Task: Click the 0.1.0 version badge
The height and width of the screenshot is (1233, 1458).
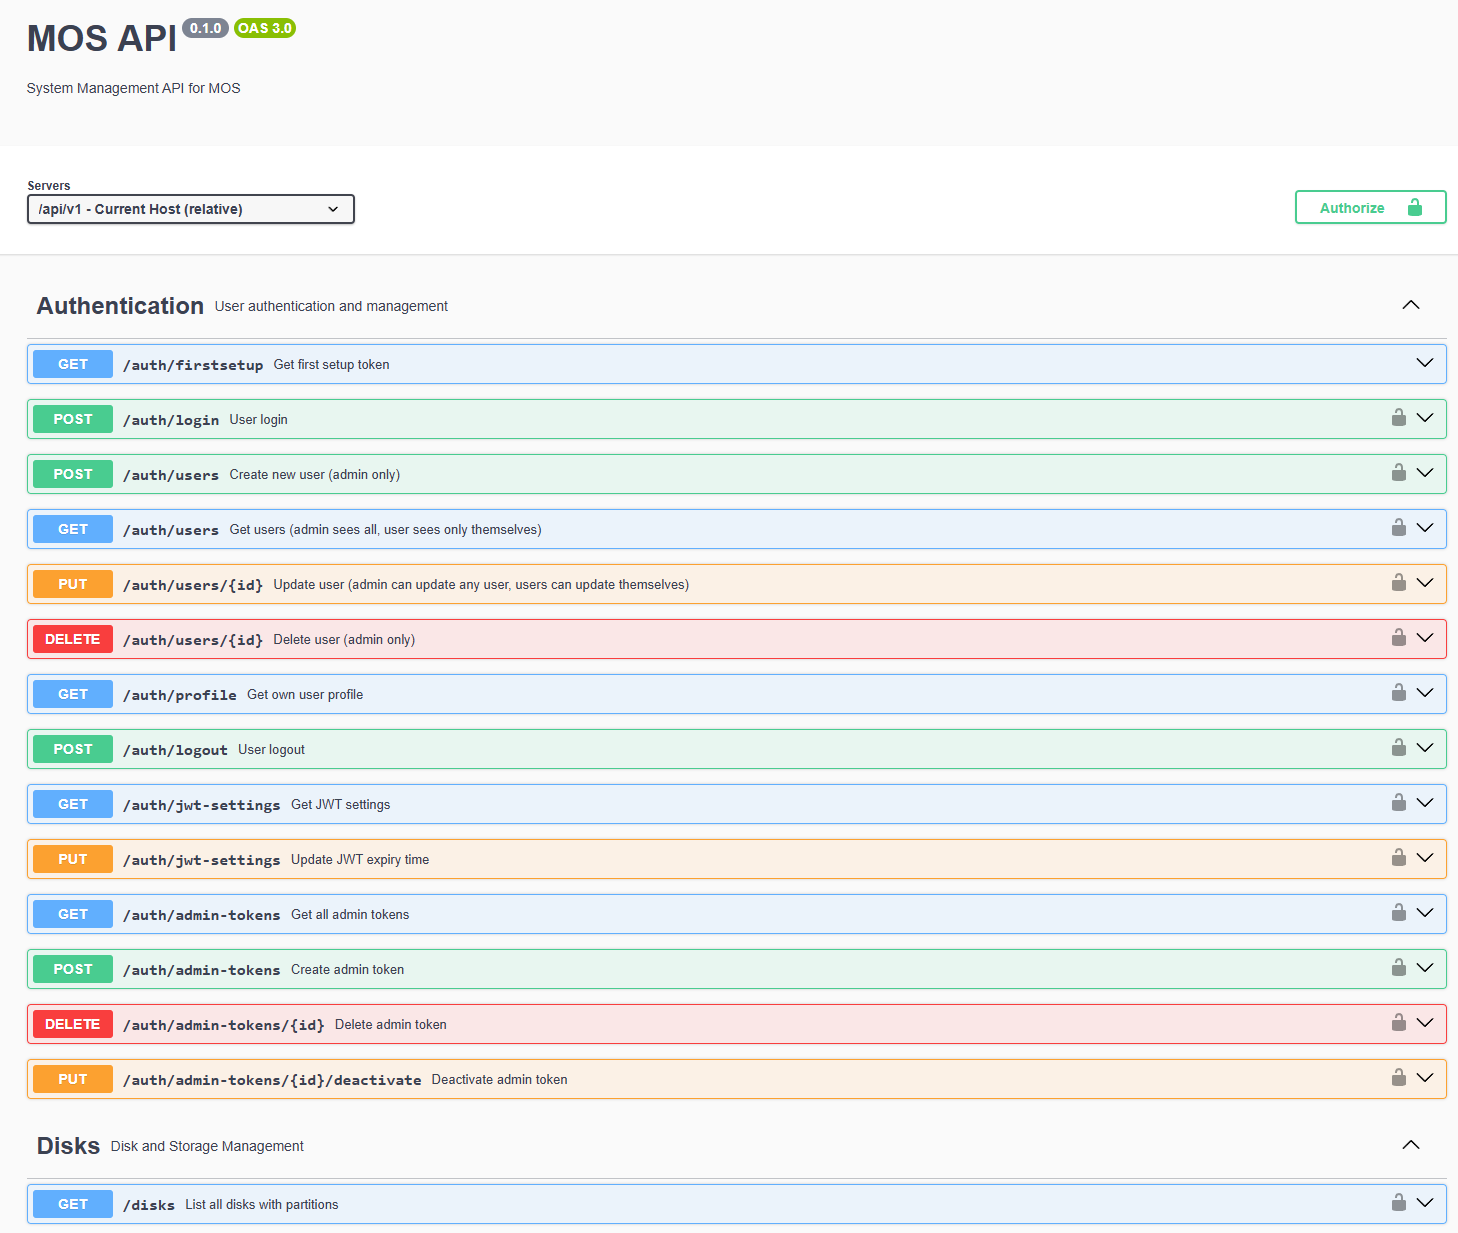Action: tap(205, 28)
